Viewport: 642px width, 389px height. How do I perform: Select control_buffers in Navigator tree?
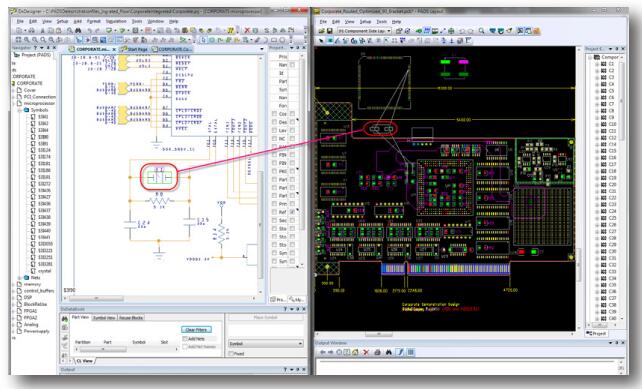click(x=39, y=291)
